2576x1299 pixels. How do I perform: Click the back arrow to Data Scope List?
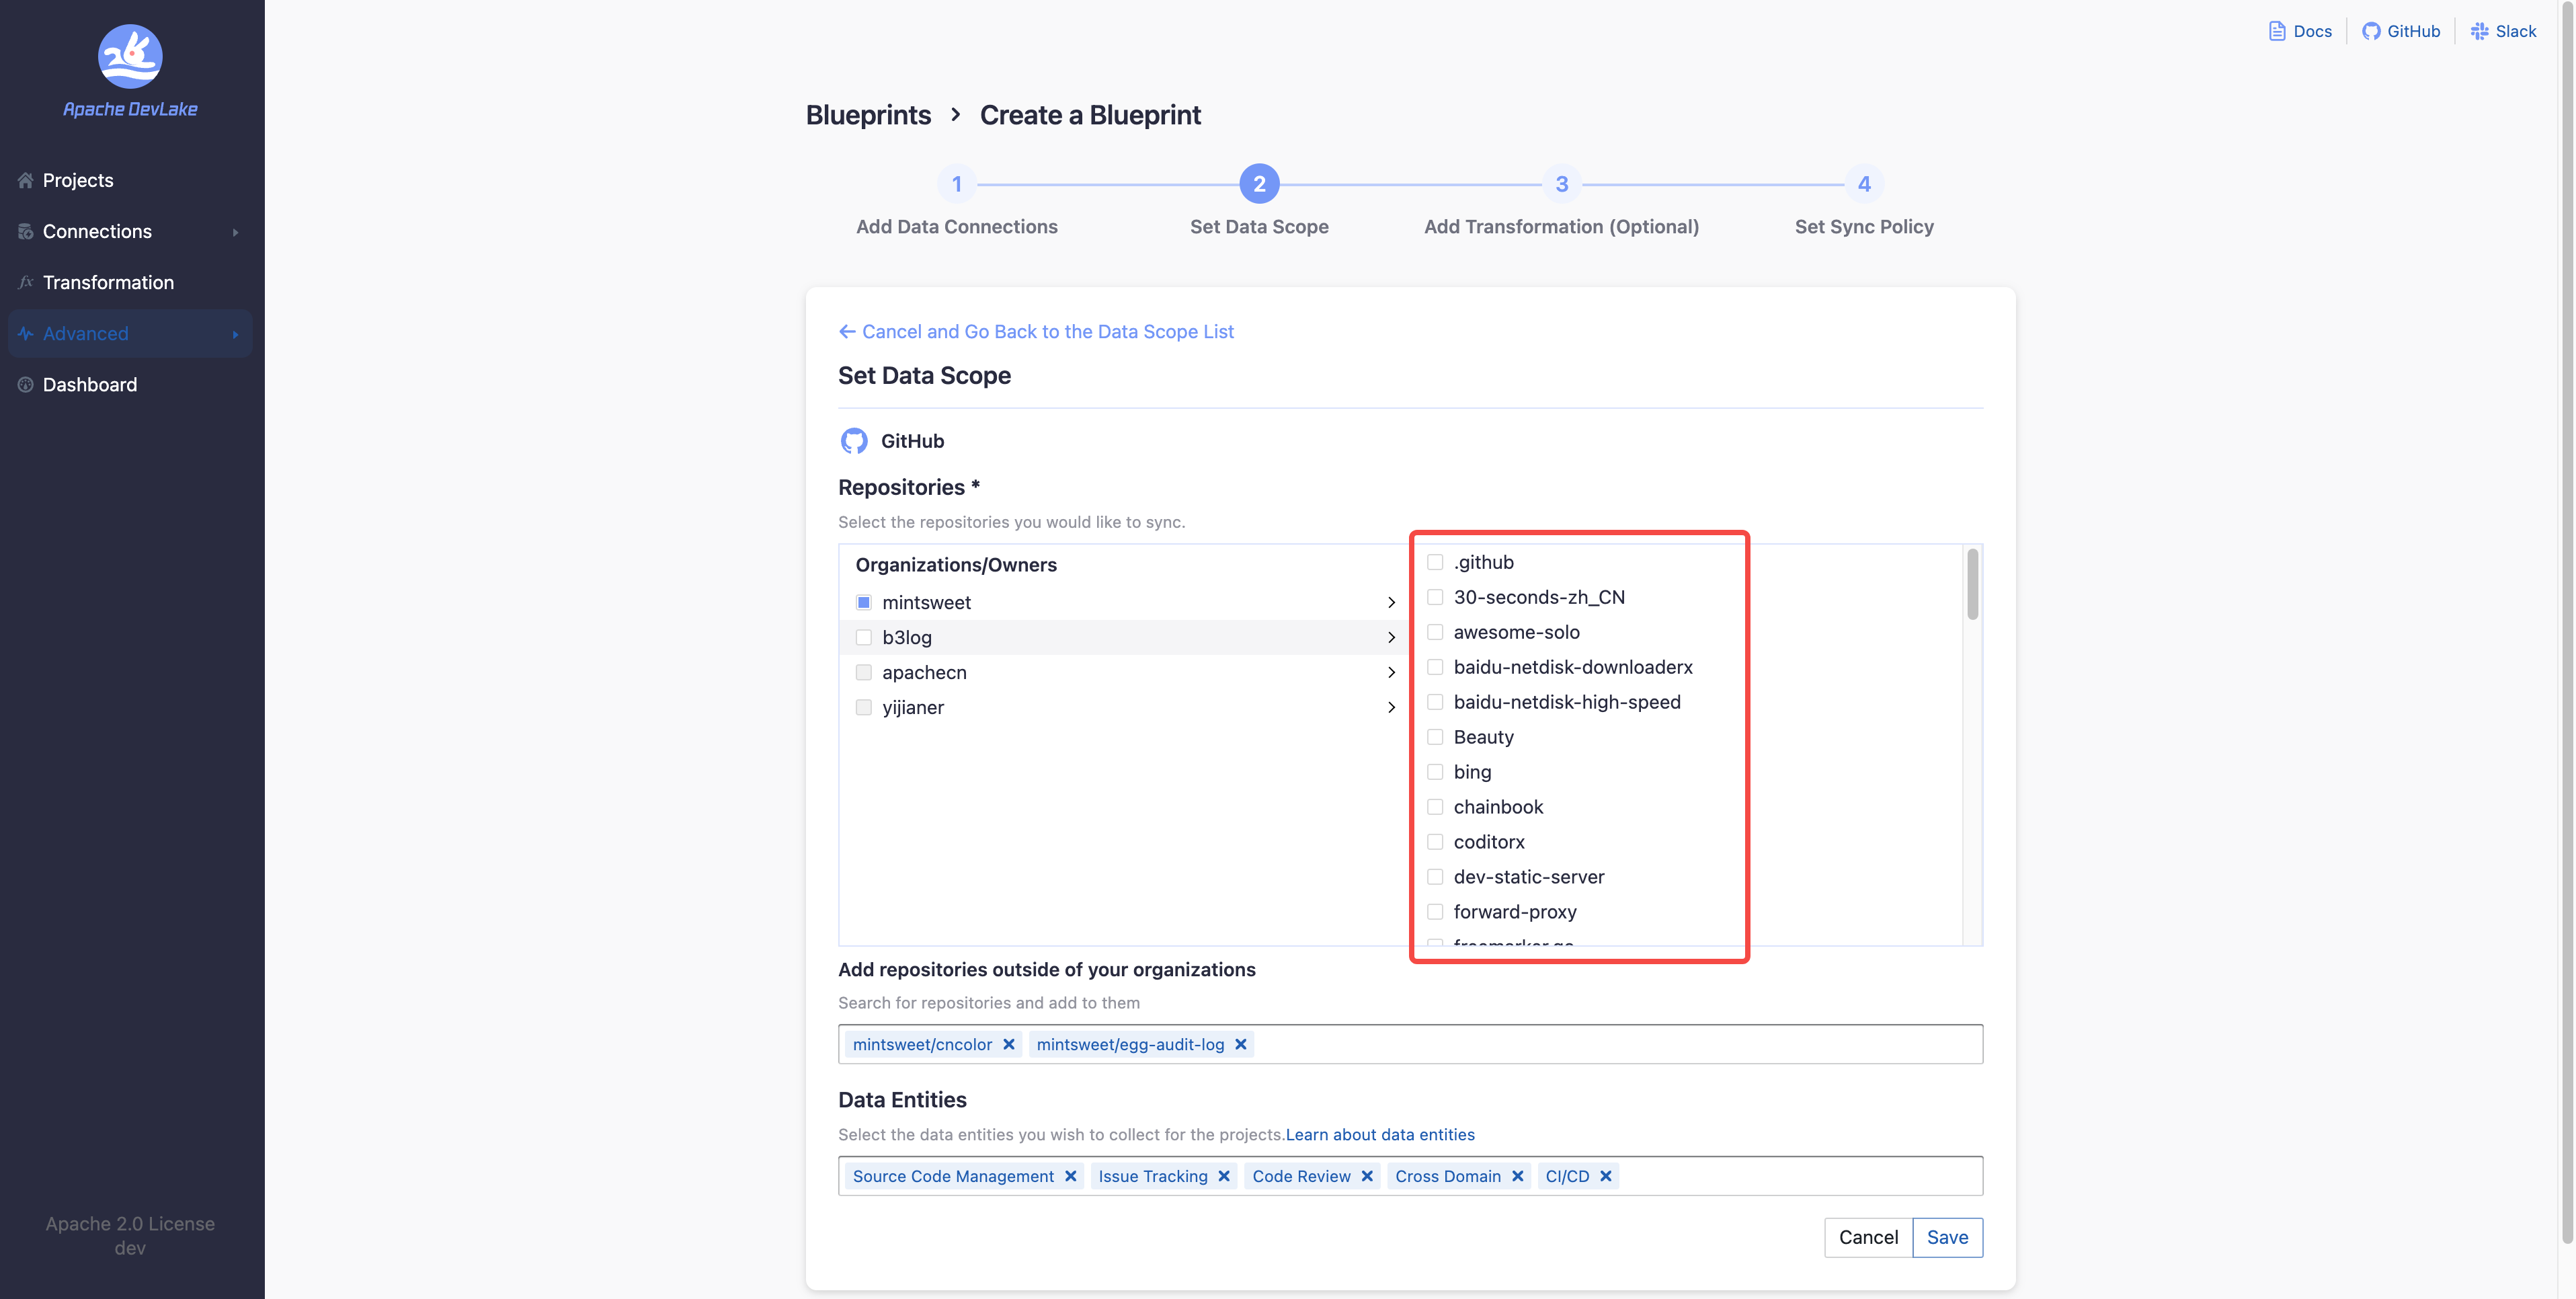pos(847,331)
